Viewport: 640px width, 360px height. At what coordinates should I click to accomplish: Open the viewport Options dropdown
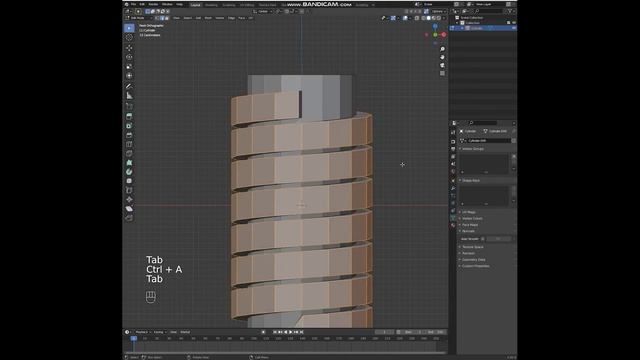[439, 11]
